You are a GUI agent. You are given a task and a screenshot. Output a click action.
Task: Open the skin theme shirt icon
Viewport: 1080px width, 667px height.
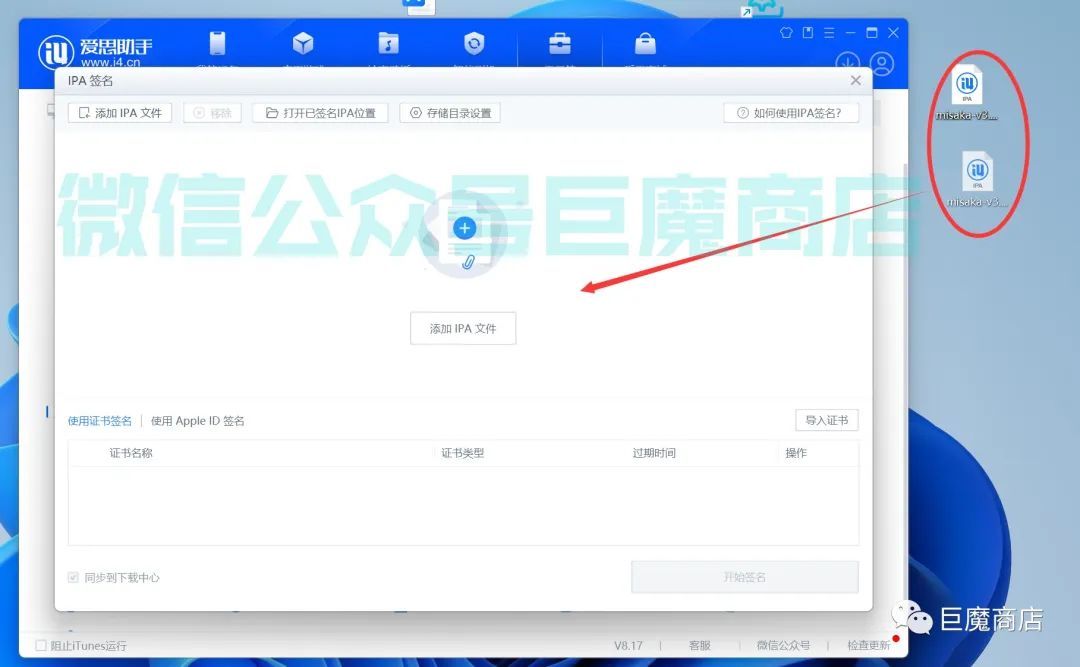[786, 32]
